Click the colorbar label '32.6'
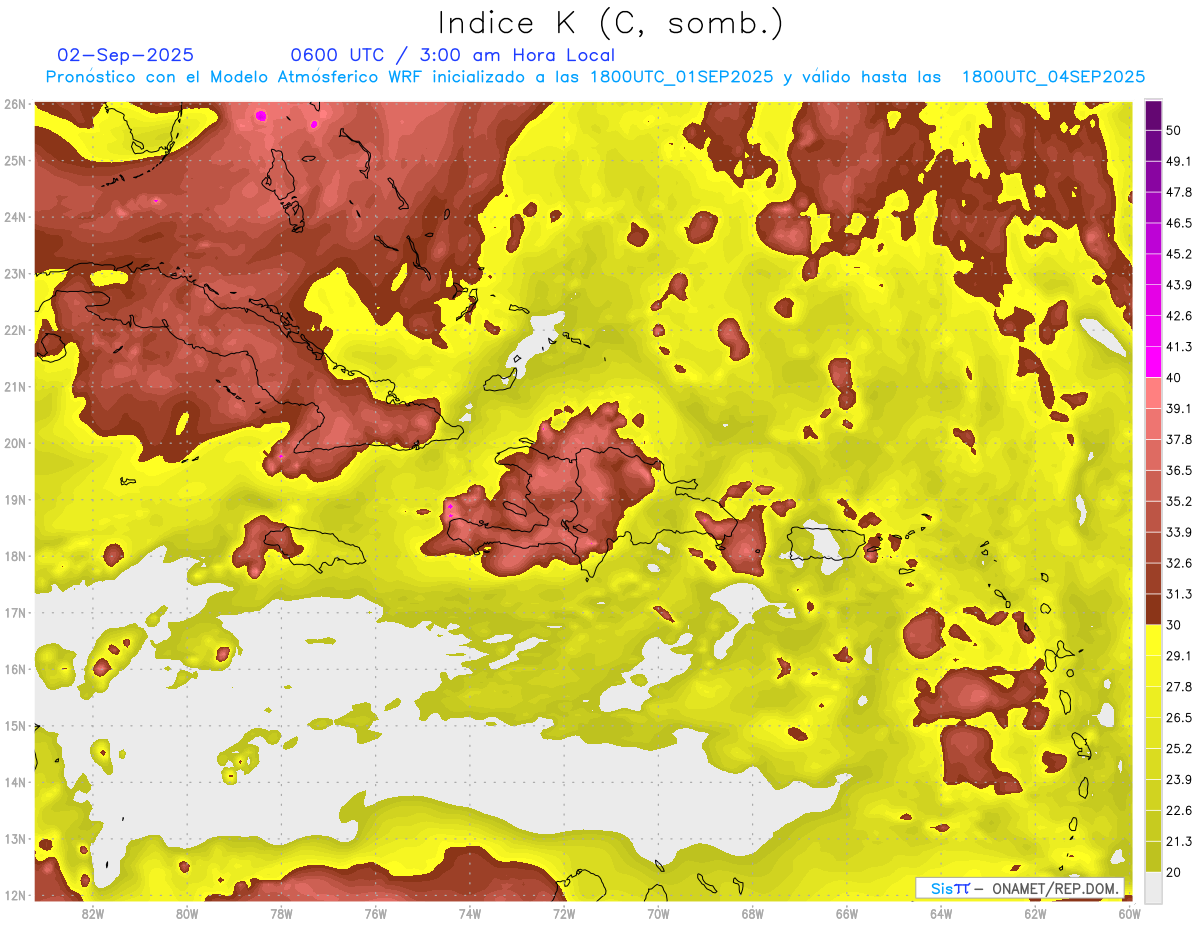The width and height of the screenshot is (1200, 927). click(1178, 563)
